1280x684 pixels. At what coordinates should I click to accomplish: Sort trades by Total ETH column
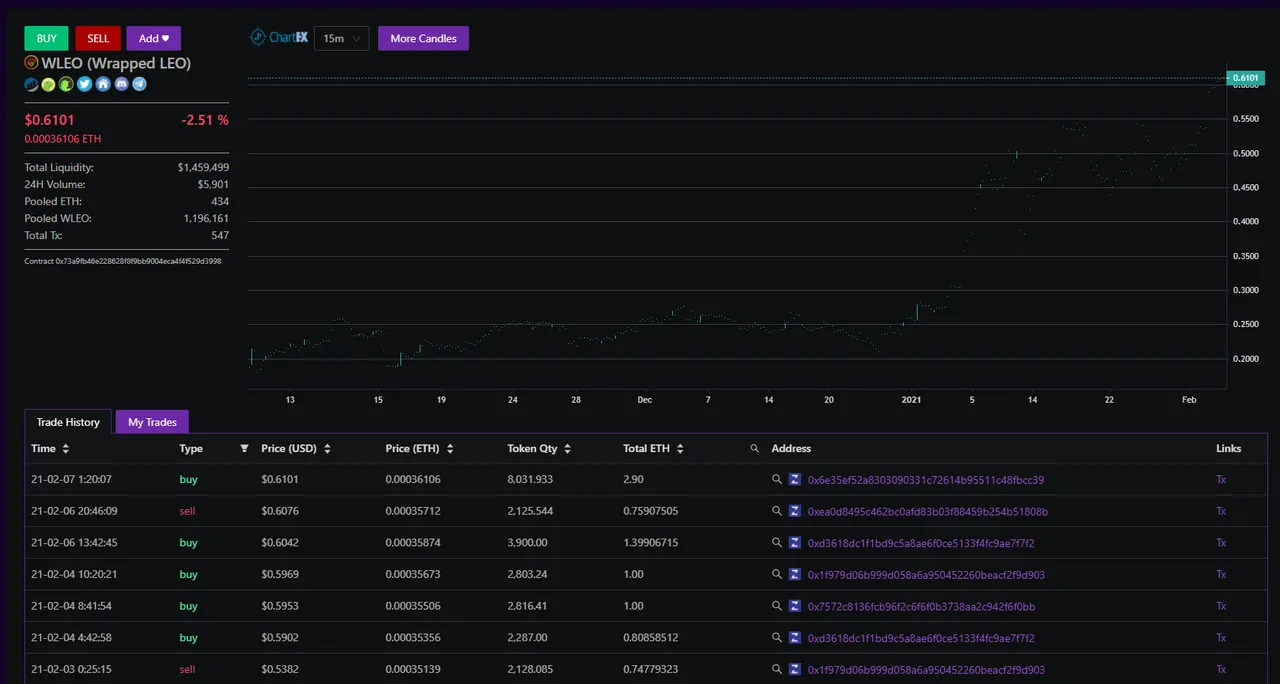click(680, 449)
